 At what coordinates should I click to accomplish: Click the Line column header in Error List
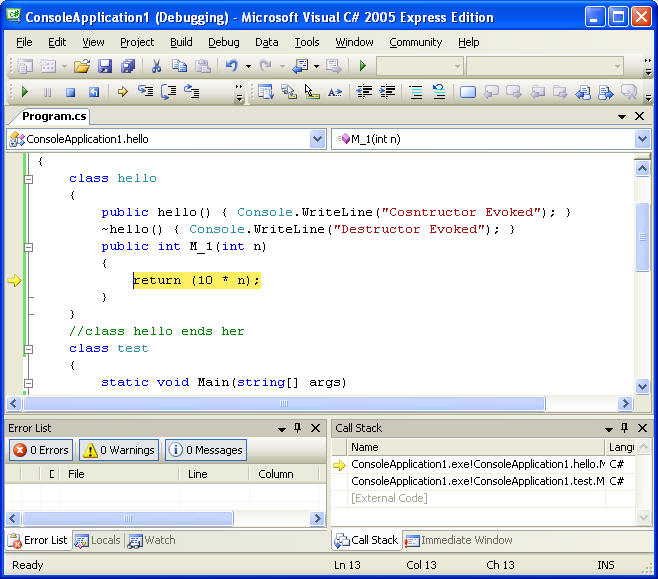(198, 474)
